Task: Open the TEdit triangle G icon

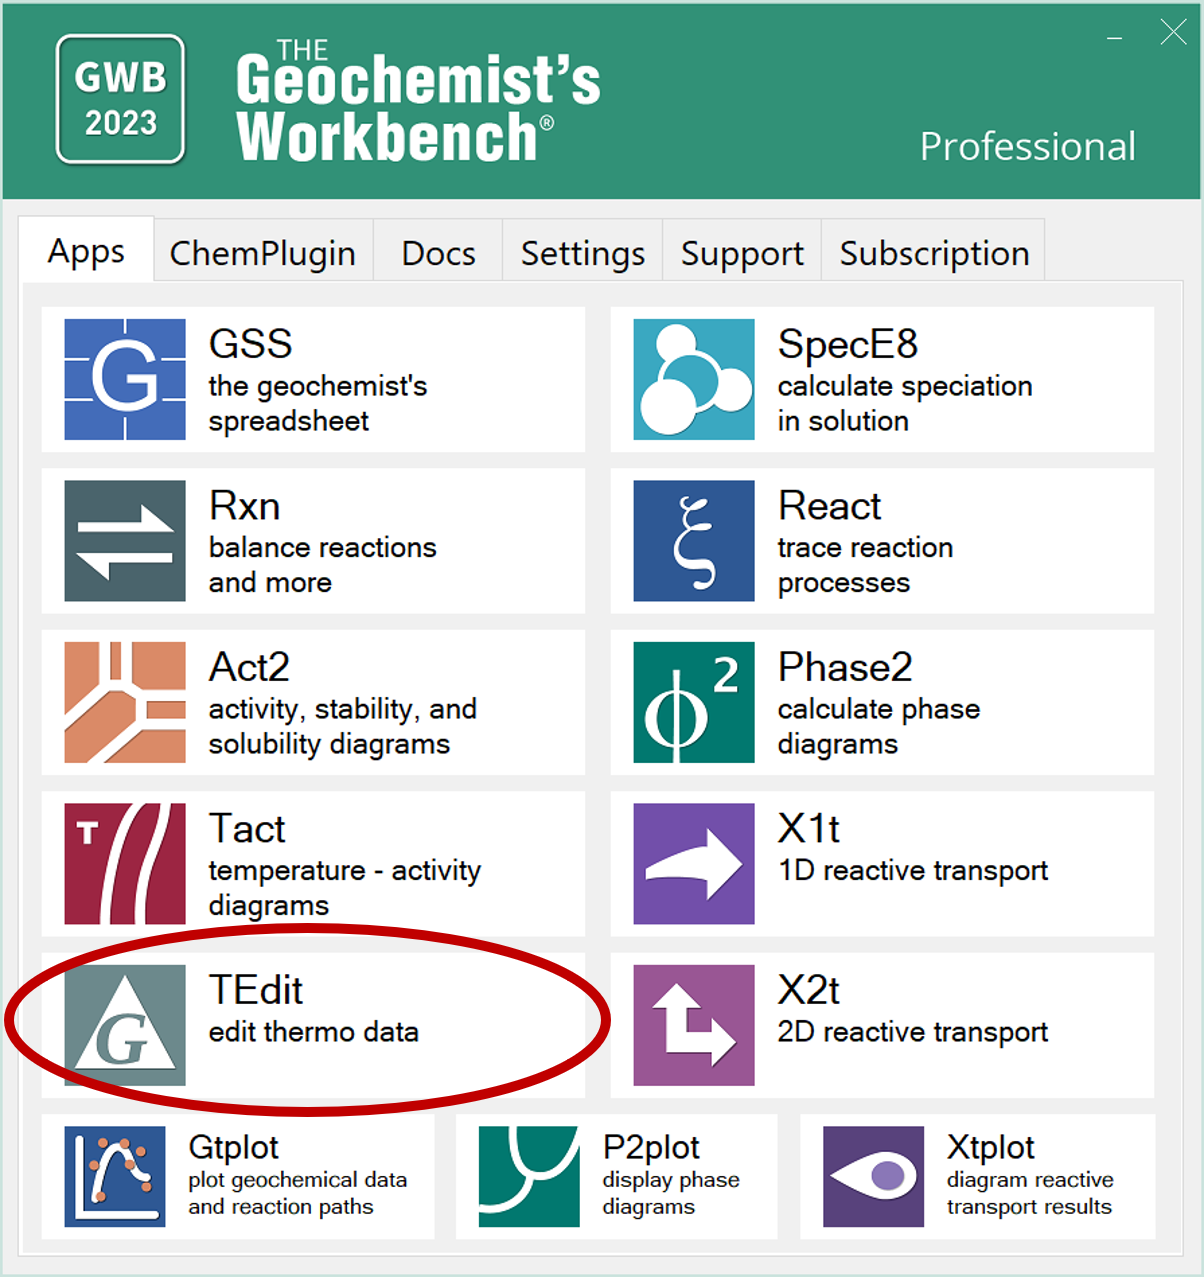Action: (x=125, y=1025)
